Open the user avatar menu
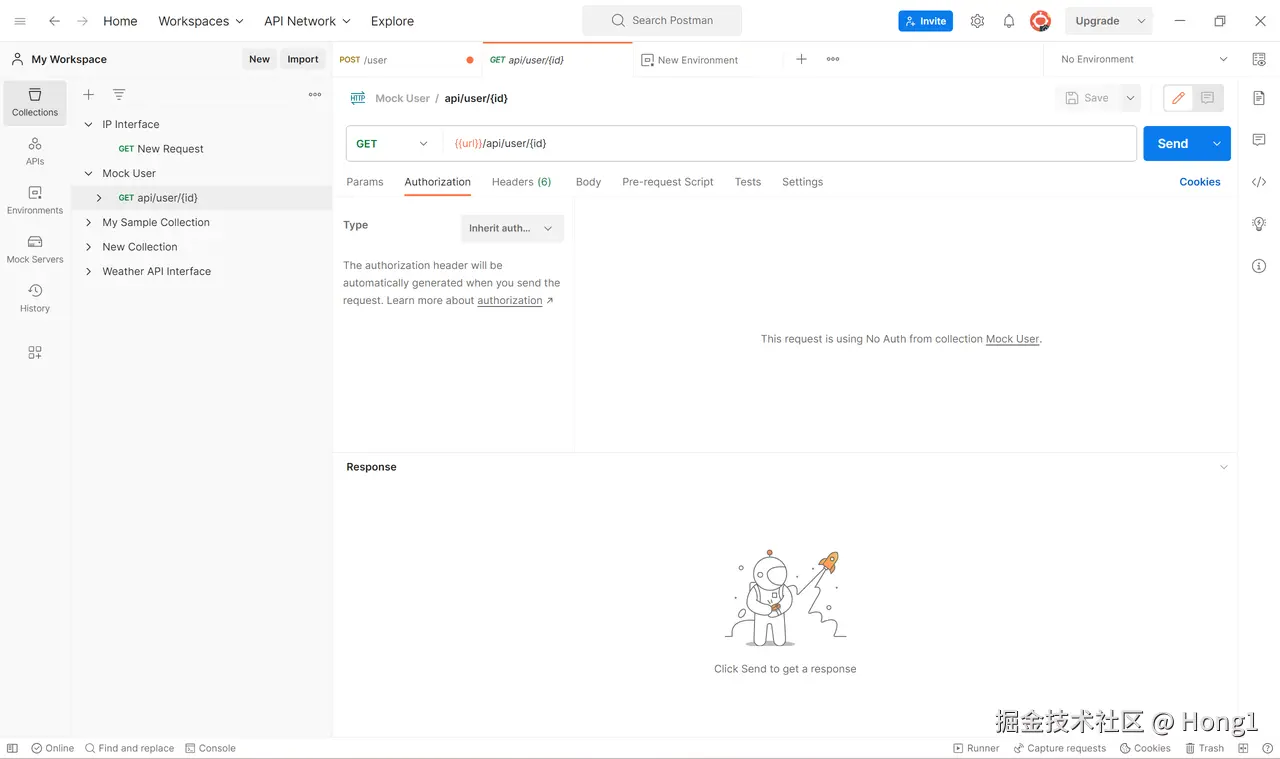Screen dimensions: 1280x759 tap(1040, 21)
